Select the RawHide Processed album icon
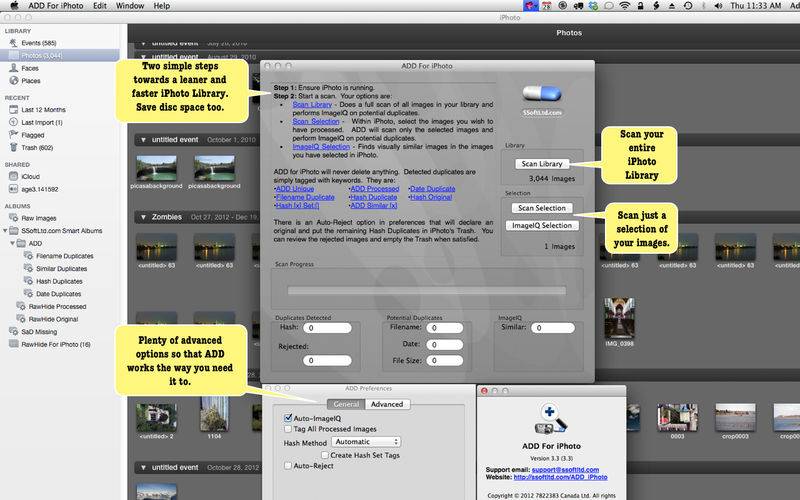Screen dimensions: 800x500 click(21, 306)
